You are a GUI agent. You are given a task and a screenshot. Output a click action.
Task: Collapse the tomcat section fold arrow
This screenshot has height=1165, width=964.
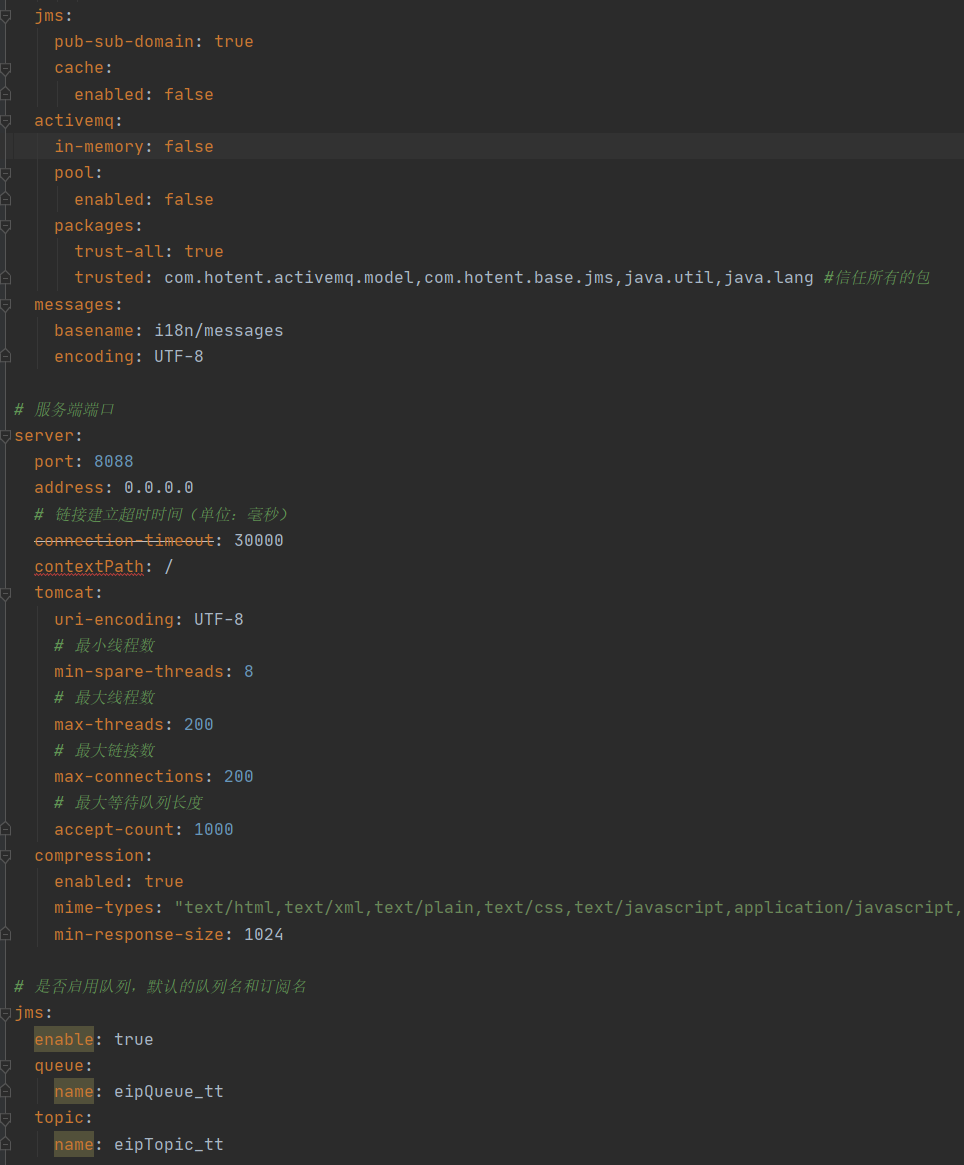tap(6, 593)
